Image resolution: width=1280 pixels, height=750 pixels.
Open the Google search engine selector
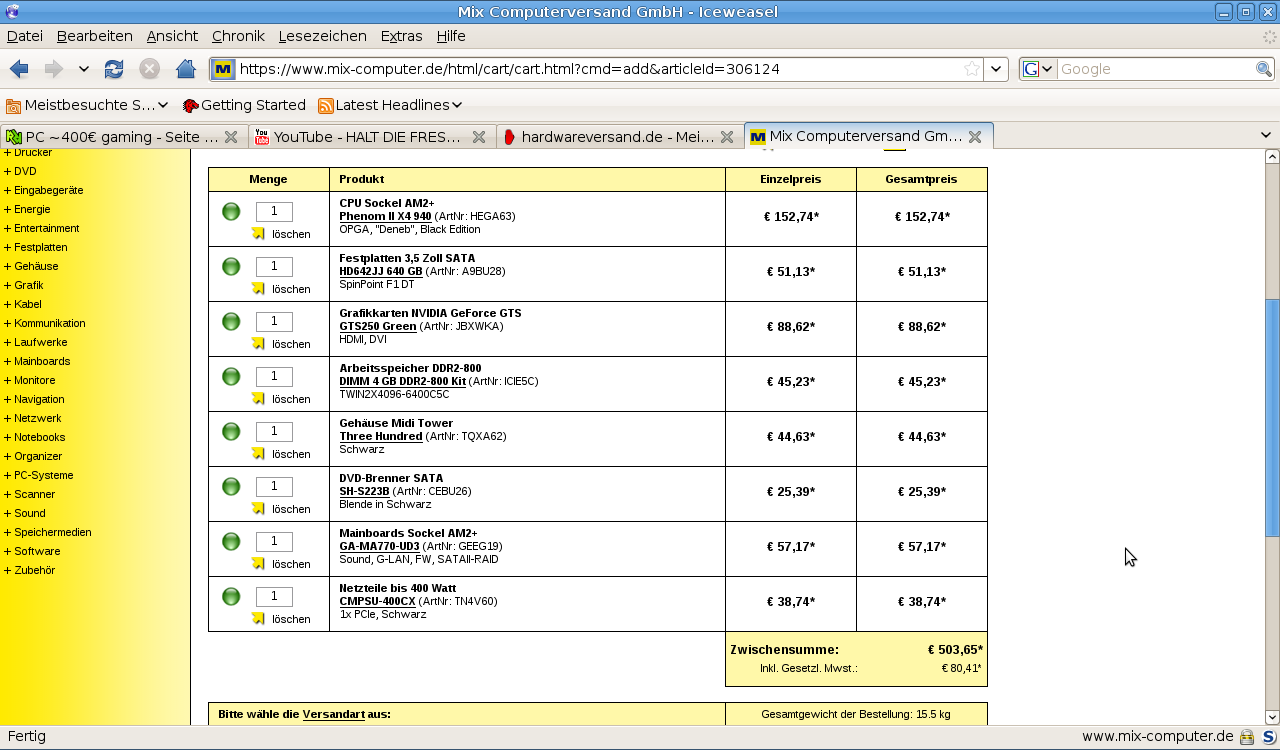(1039, 69)
